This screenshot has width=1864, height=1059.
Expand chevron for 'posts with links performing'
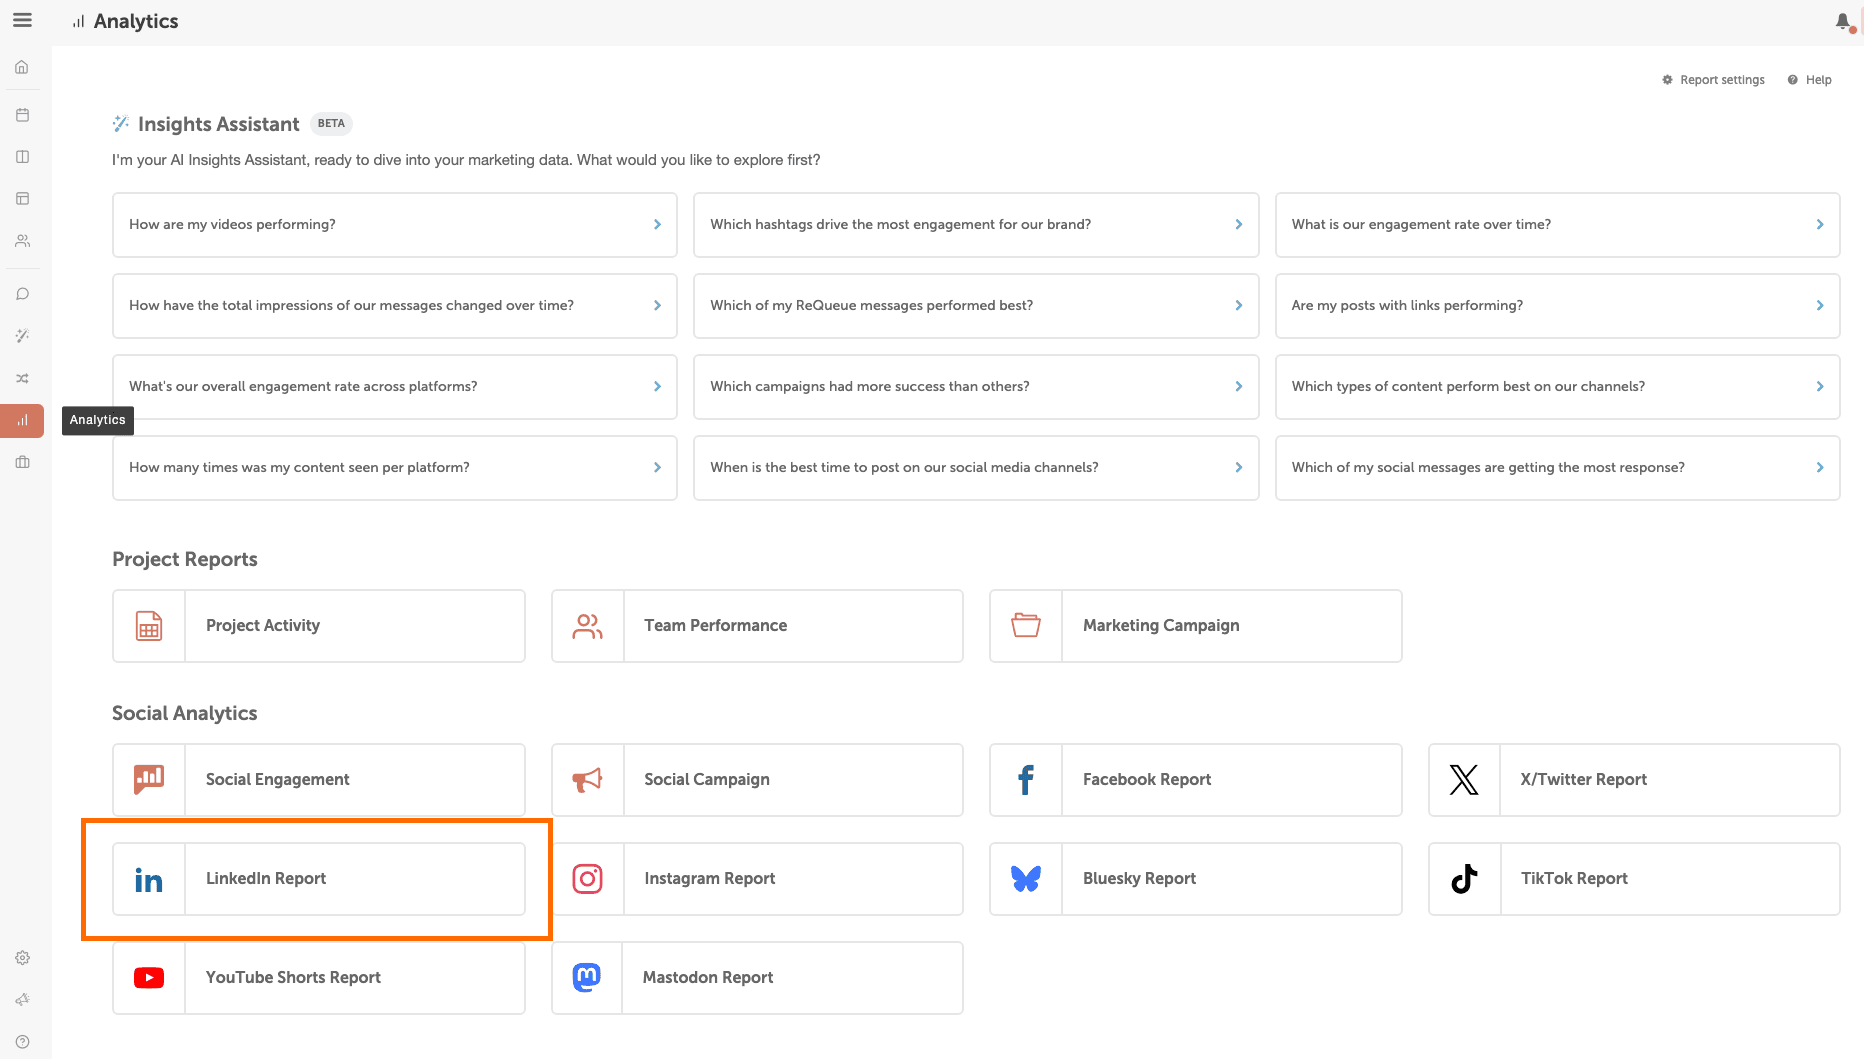(x=1820, y=306)
